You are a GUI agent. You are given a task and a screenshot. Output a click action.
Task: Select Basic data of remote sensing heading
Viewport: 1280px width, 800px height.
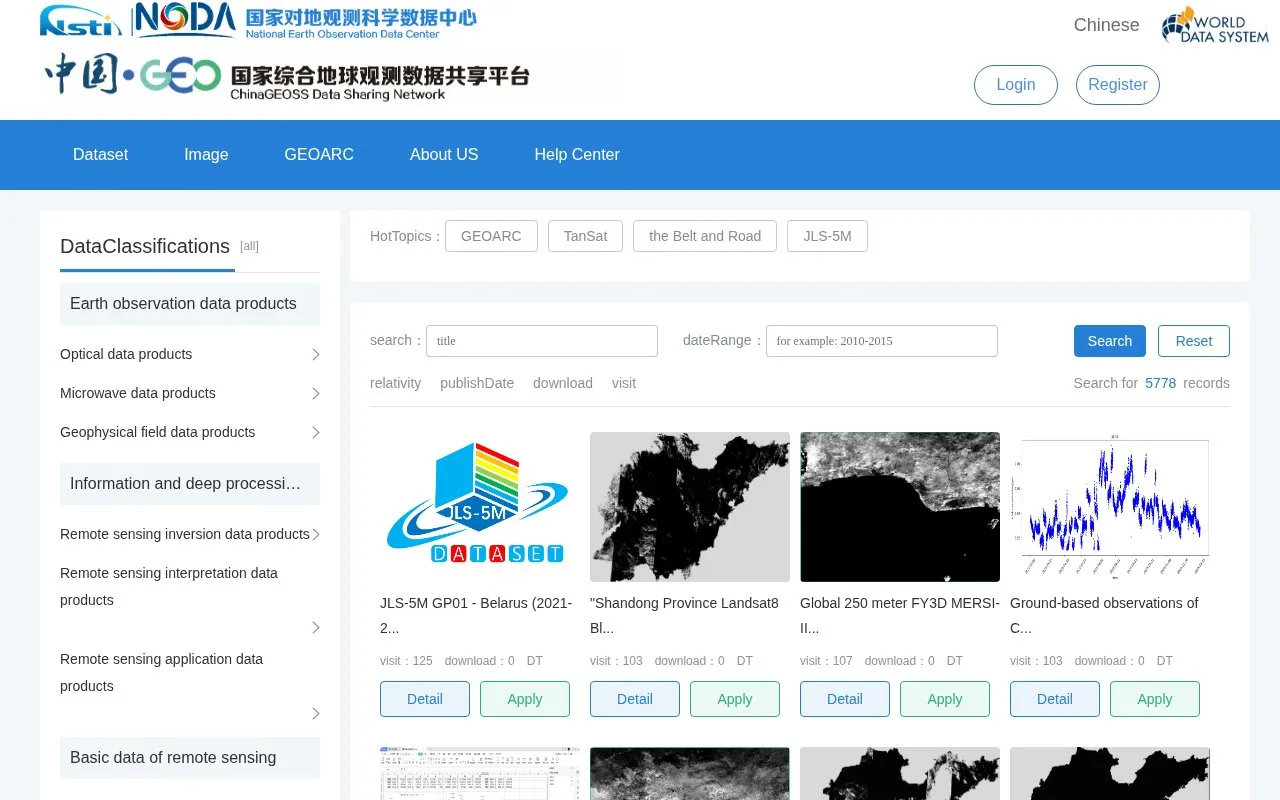click(x=190, y=758)
